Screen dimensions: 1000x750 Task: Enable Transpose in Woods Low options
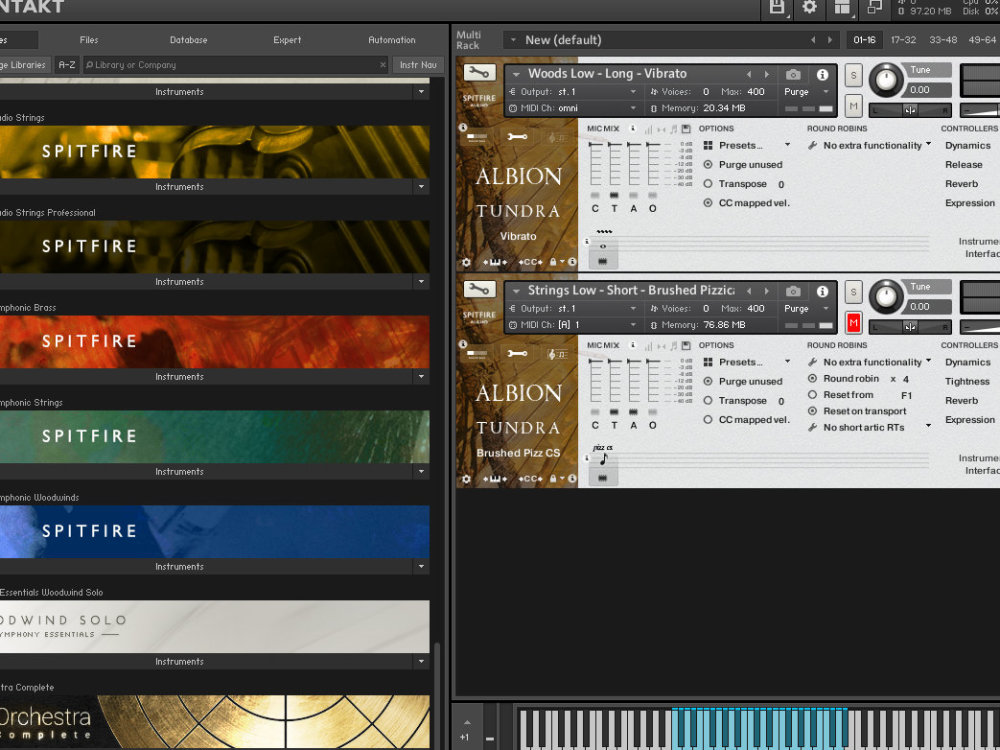708,184
